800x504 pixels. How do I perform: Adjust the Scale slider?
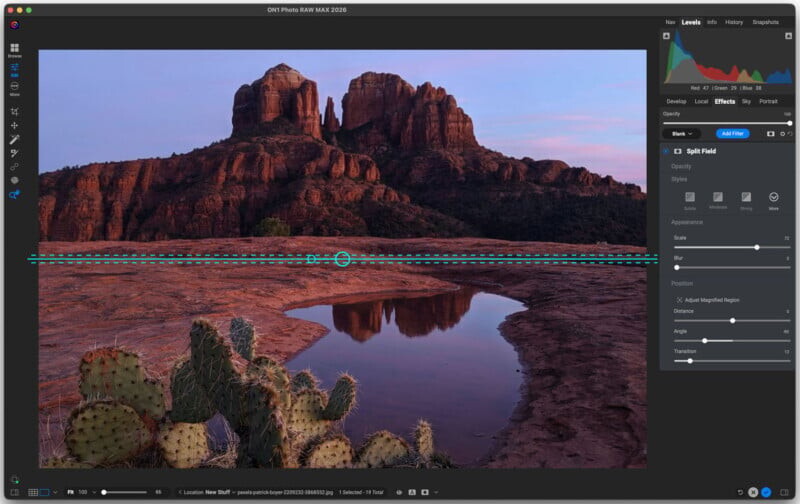coord(756,247)
